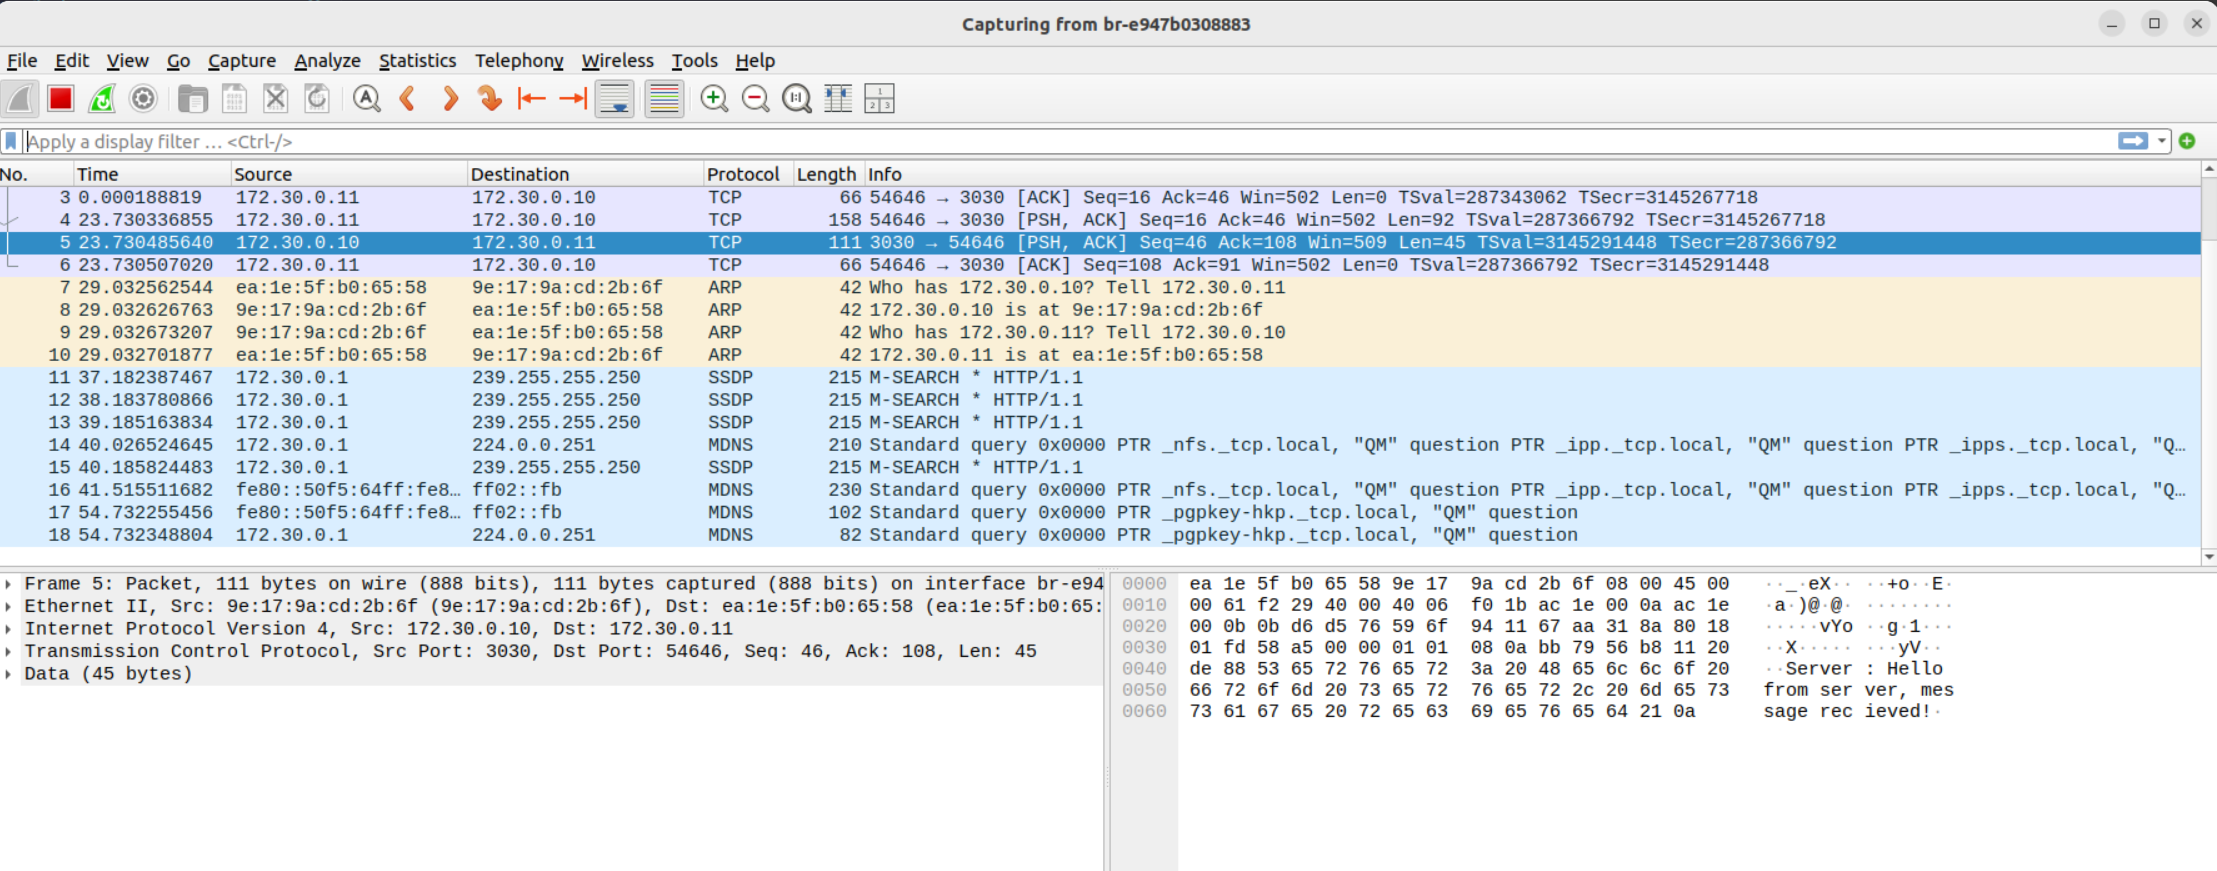
Task: Open the Analyze menu
Action: pyautogui.click(x=327, y=61)
